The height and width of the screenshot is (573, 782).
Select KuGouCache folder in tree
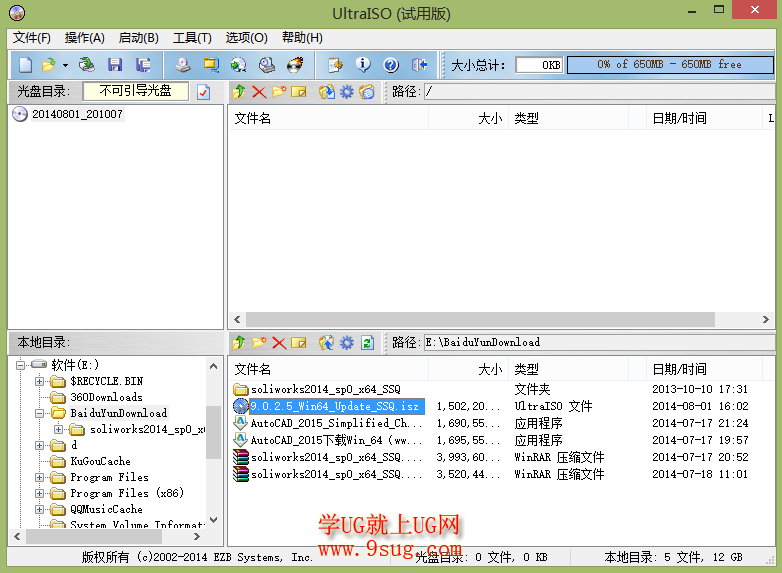tap(100, 461)
